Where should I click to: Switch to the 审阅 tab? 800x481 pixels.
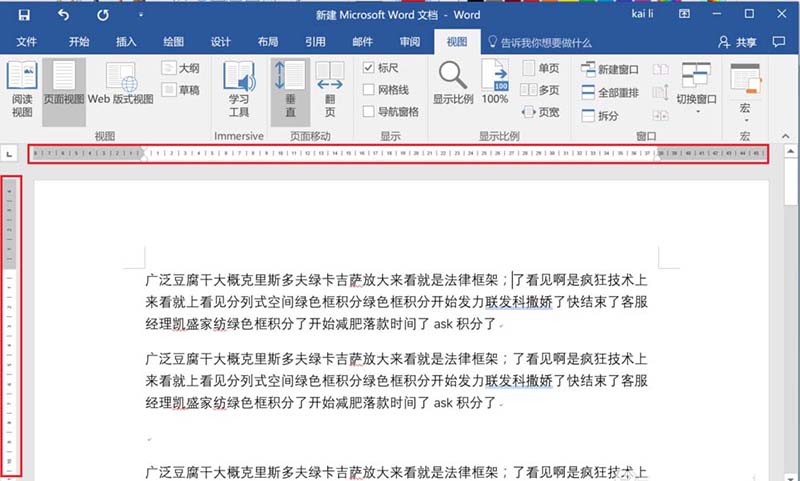[x=410, y=42]
